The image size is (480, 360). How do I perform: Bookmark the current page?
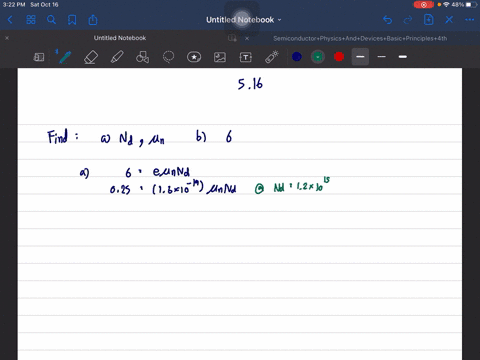pos(72,20)
